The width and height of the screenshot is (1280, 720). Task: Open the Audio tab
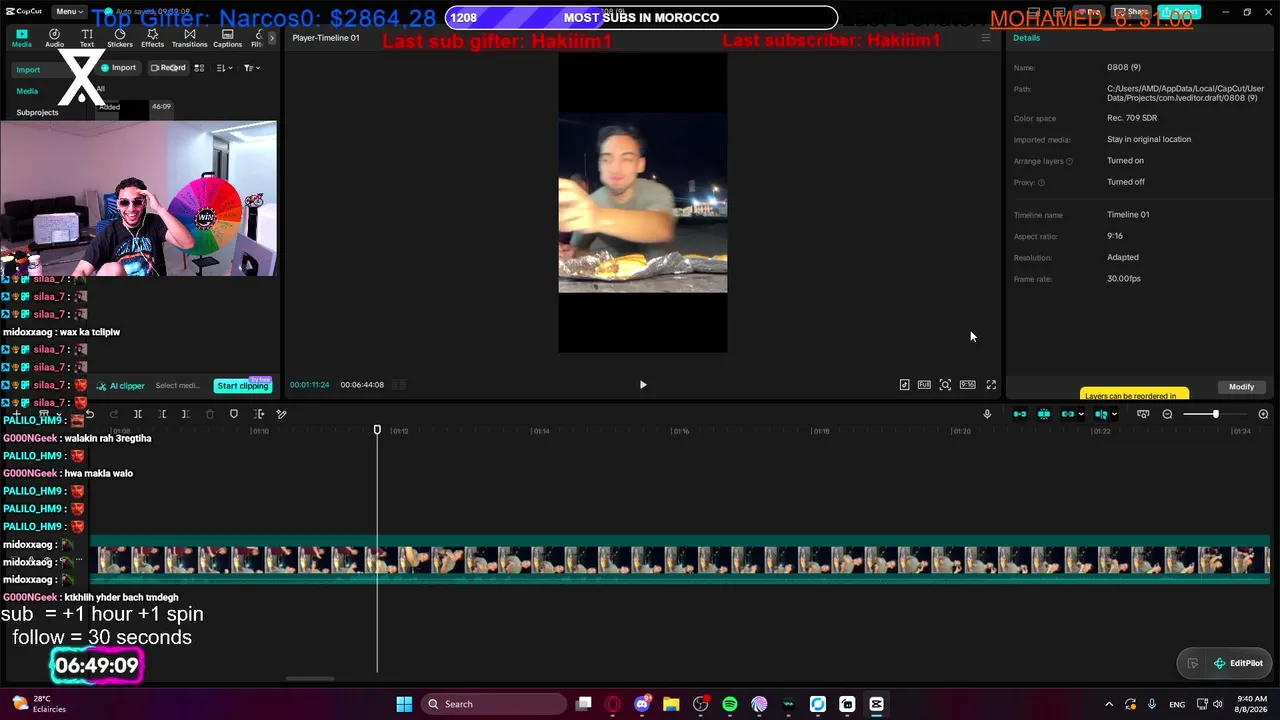(x=54, y=38)
